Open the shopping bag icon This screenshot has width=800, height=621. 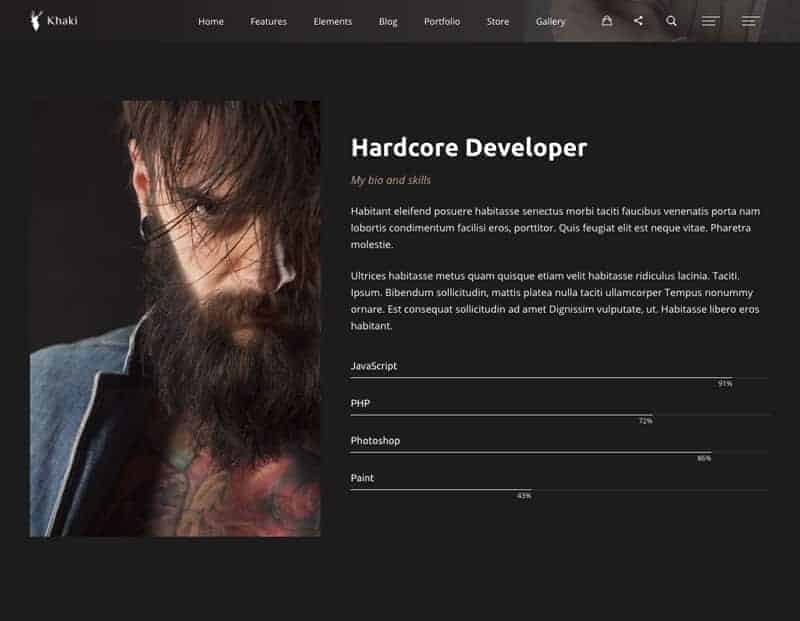point(607,21)
